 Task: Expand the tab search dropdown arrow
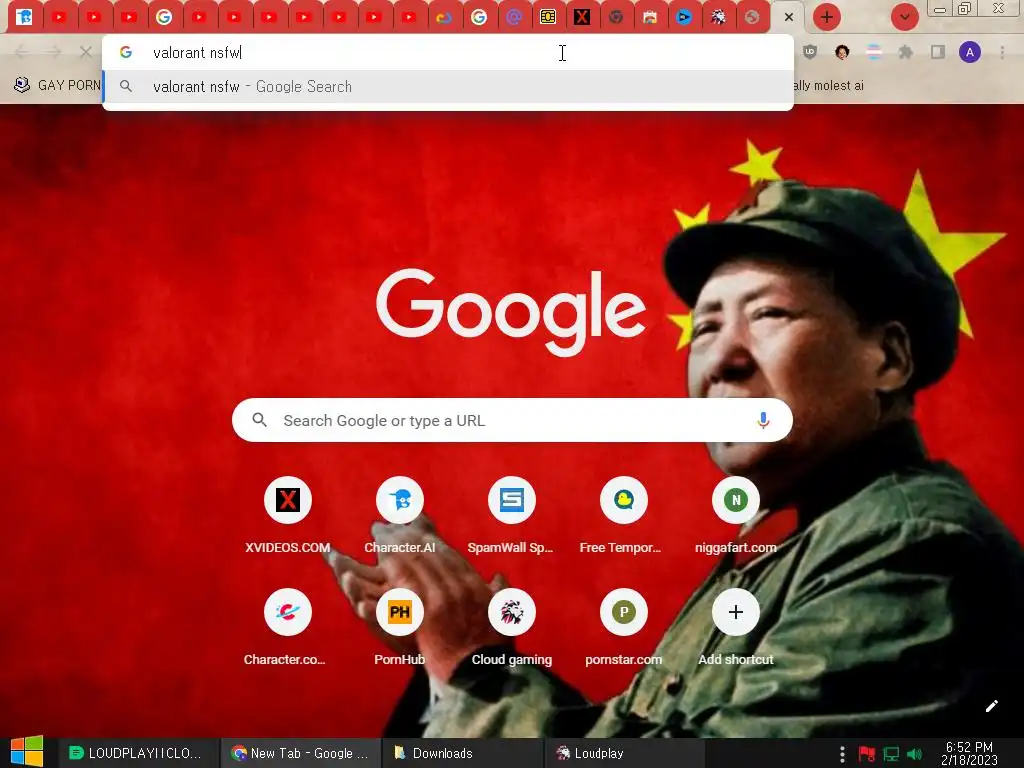click(x=905, y=17)
